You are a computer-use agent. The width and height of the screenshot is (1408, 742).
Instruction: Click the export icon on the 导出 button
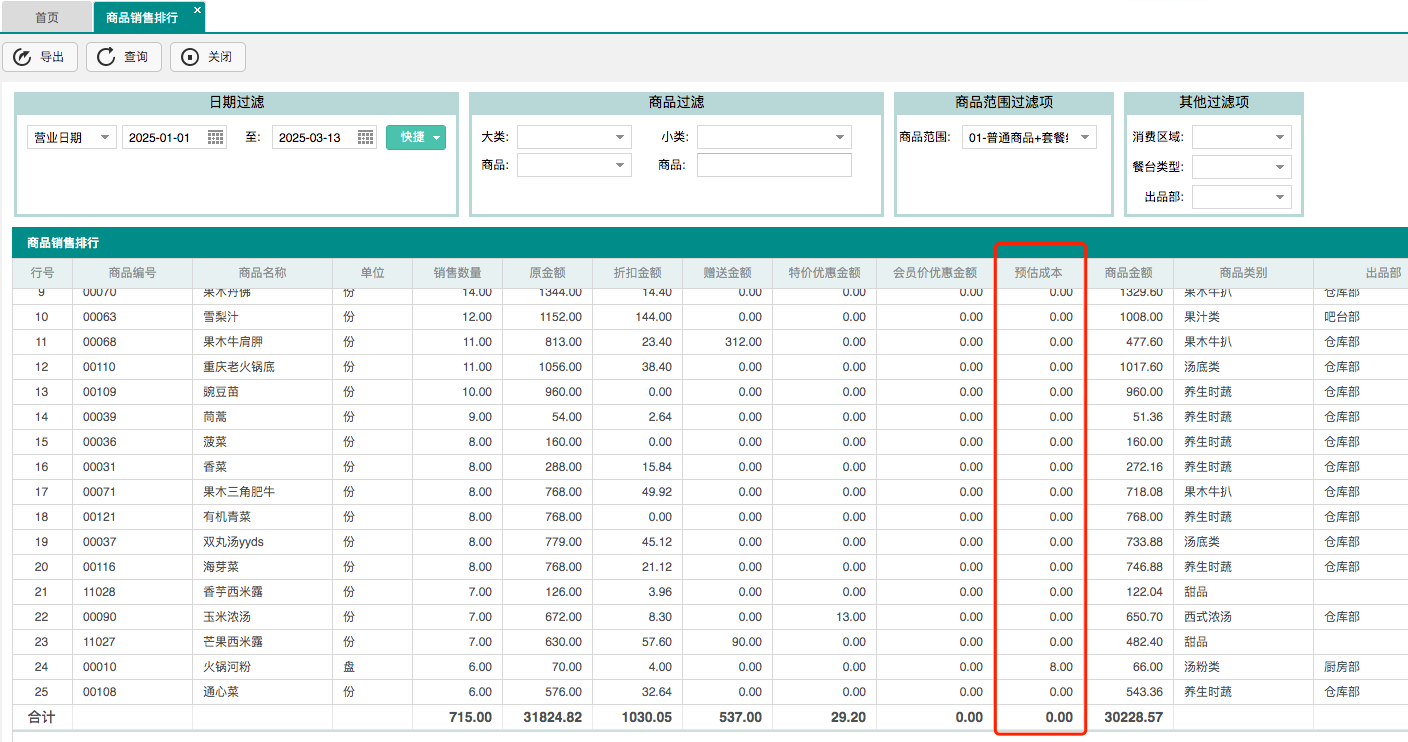coord(23,57)
